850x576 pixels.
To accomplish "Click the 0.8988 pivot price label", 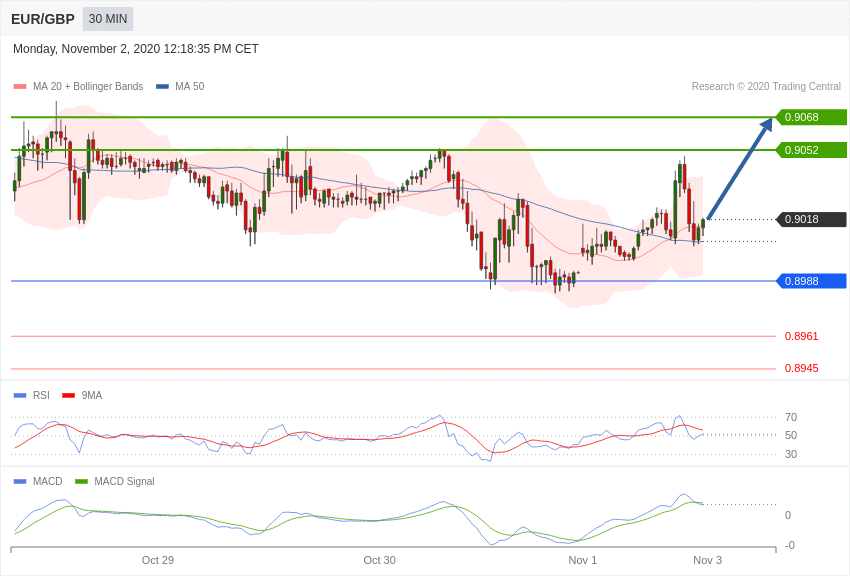I will click(812, 281).
